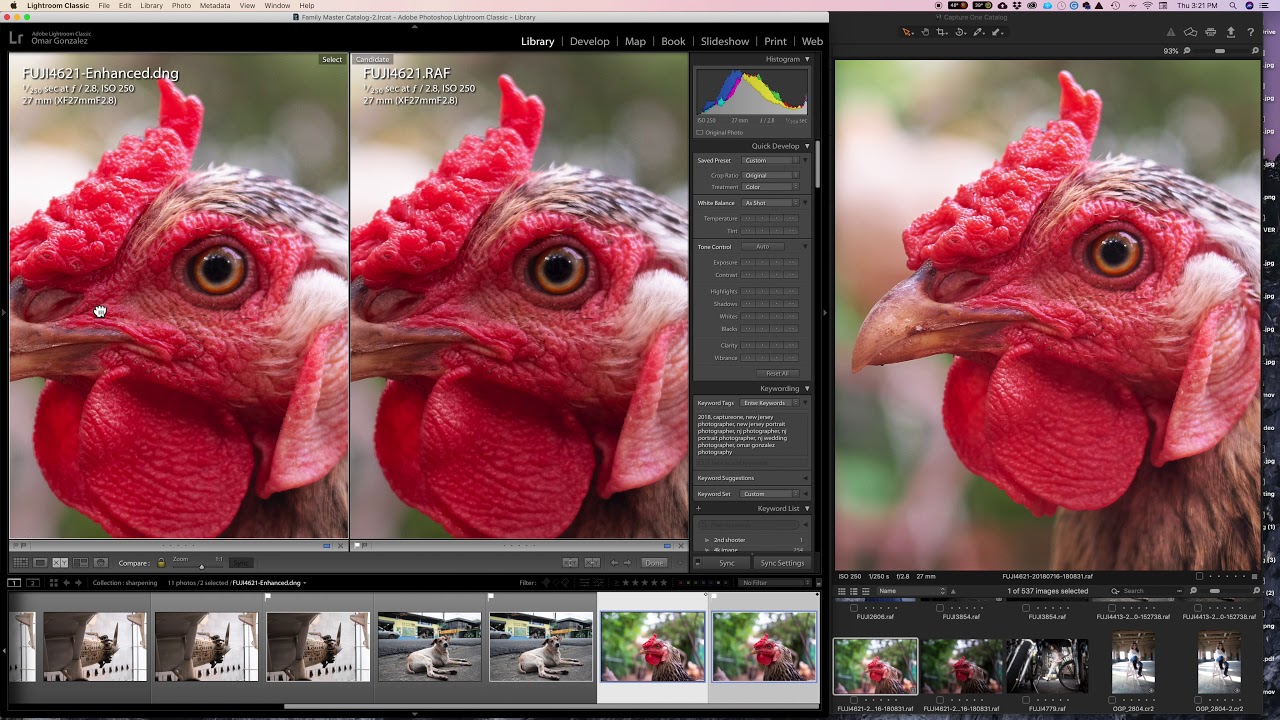The width and height of the screenshot is (1280, 720).
Task: Select the Capture One rotate tool
Action: [960, 32]
